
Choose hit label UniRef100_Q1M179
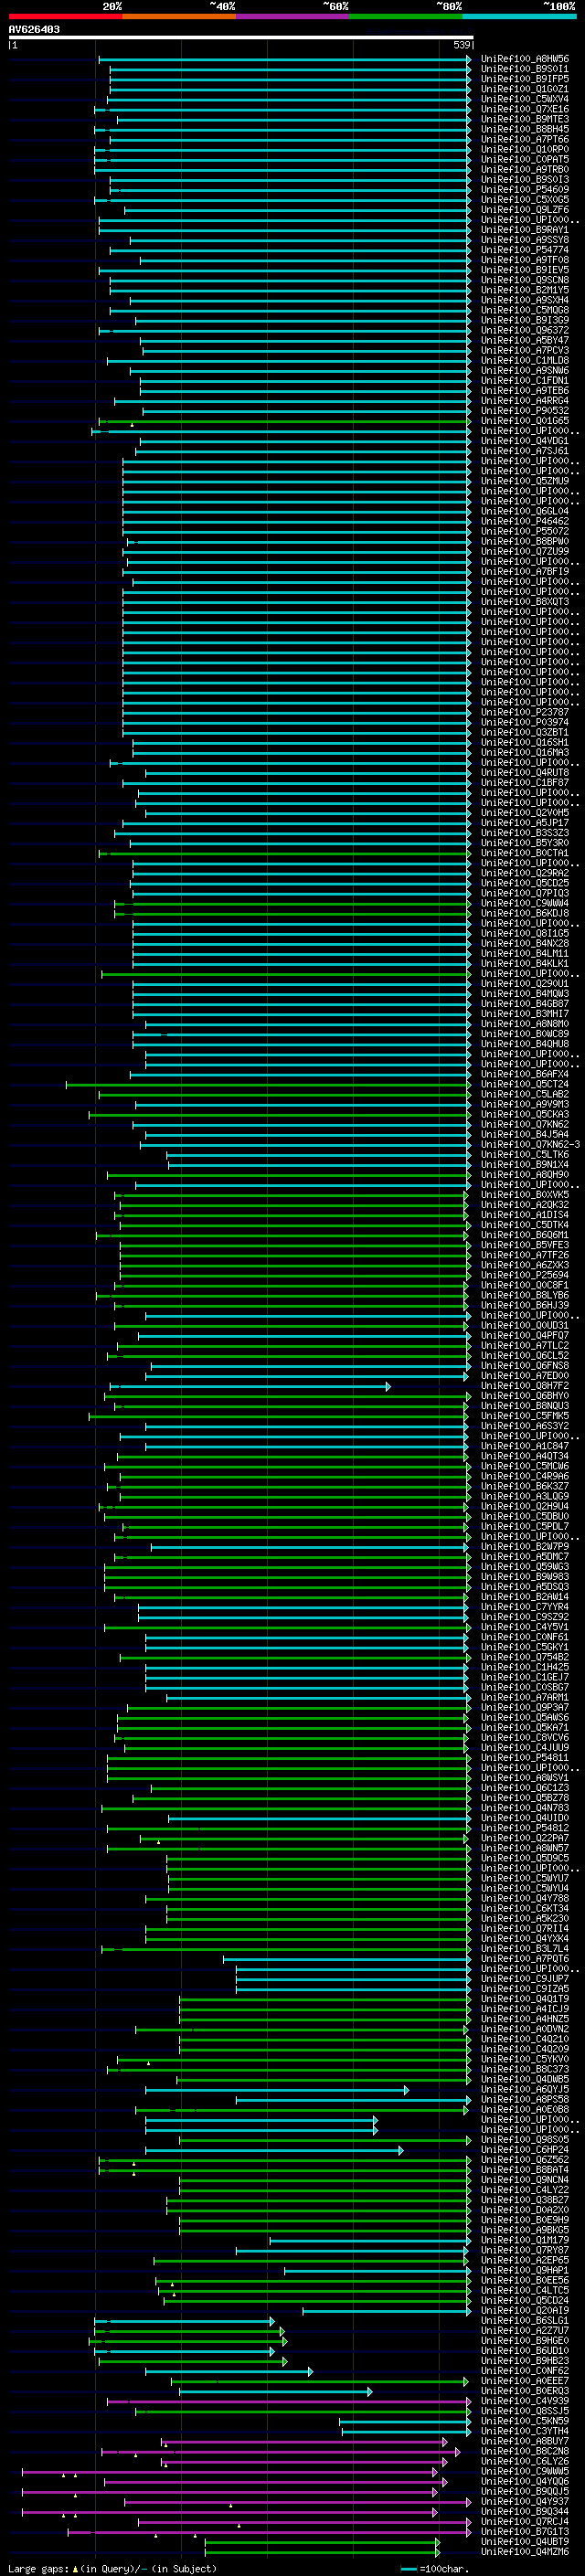coord(524,2240)
